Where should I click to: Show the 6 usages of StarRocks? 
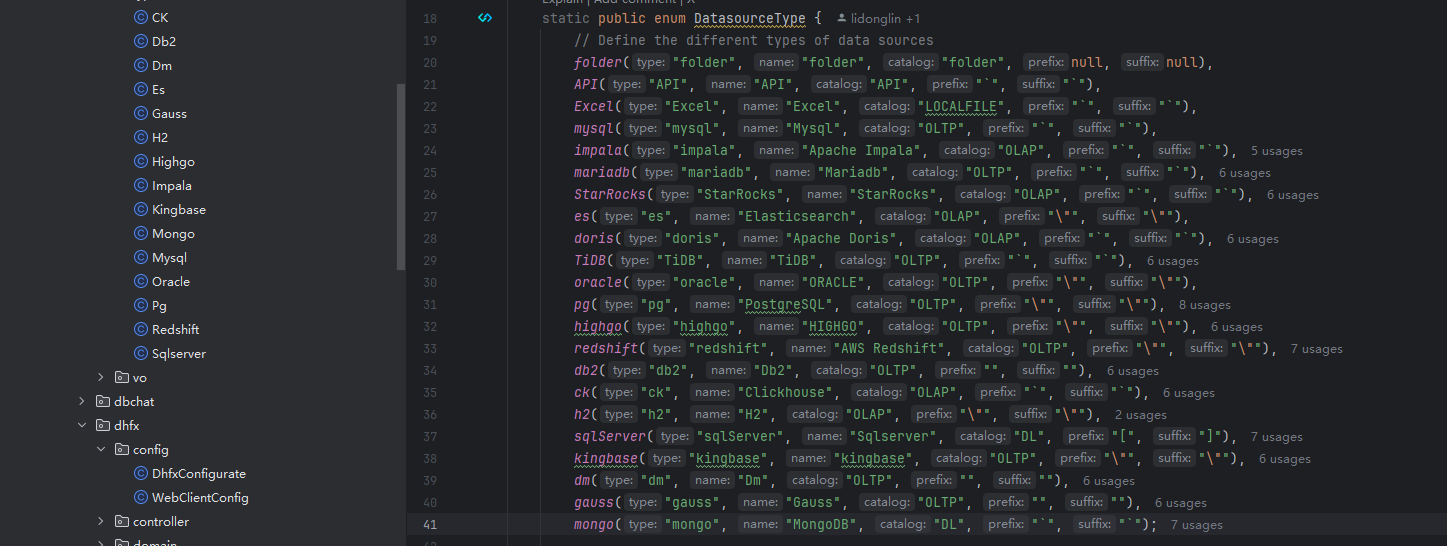[x=1293, y=195]
